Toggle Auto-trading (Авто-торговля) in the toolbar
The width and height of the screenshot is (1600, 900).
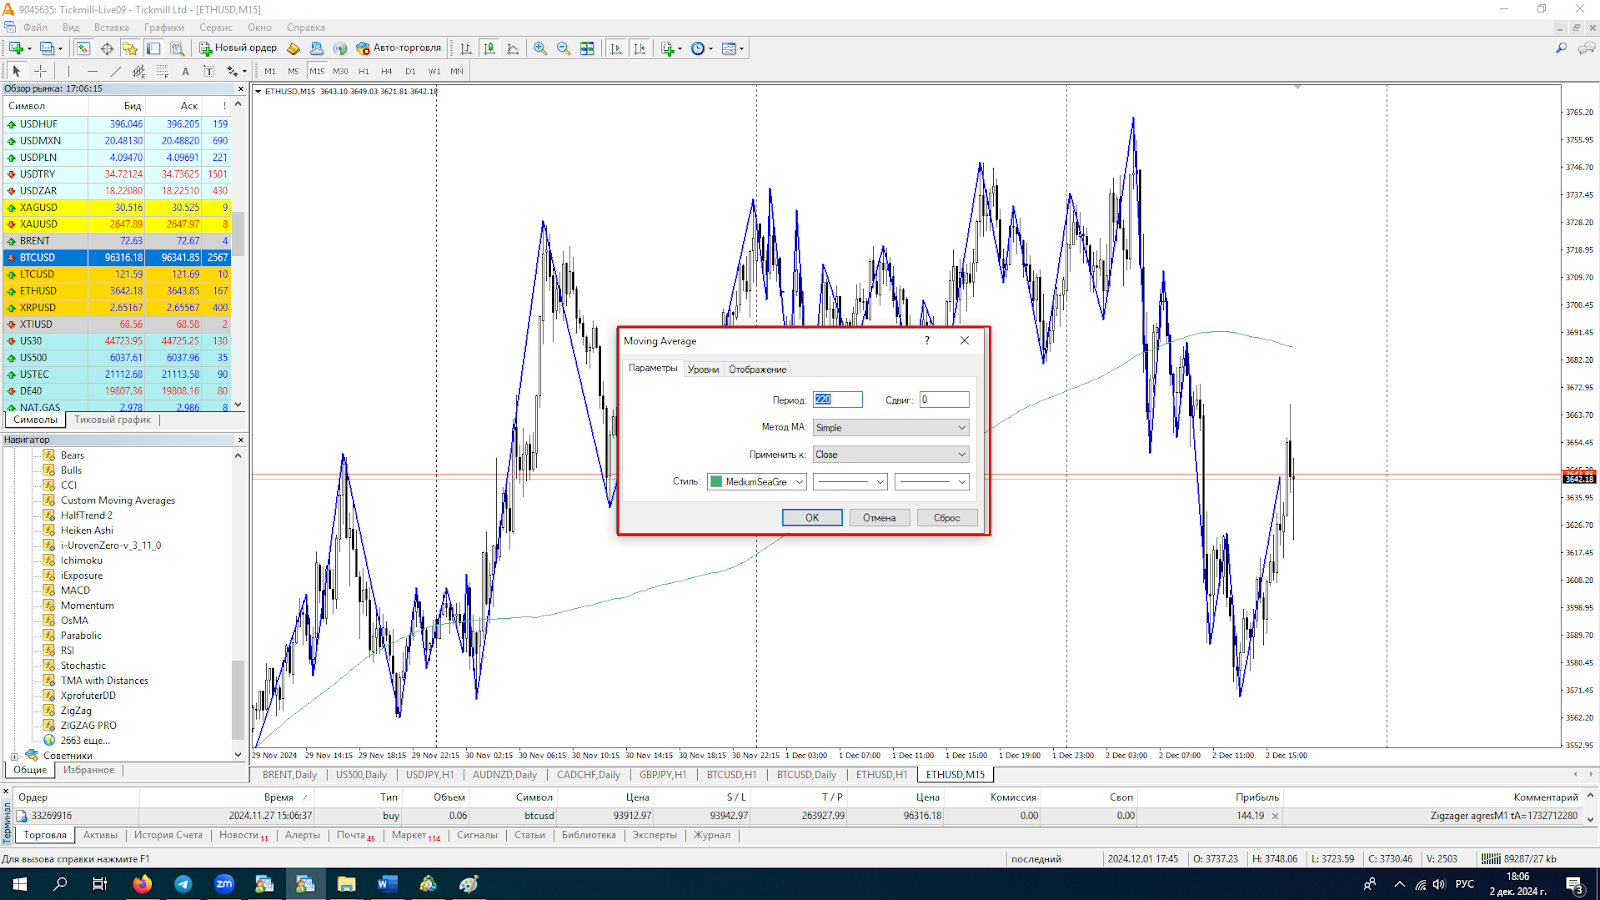coord(398,48)
